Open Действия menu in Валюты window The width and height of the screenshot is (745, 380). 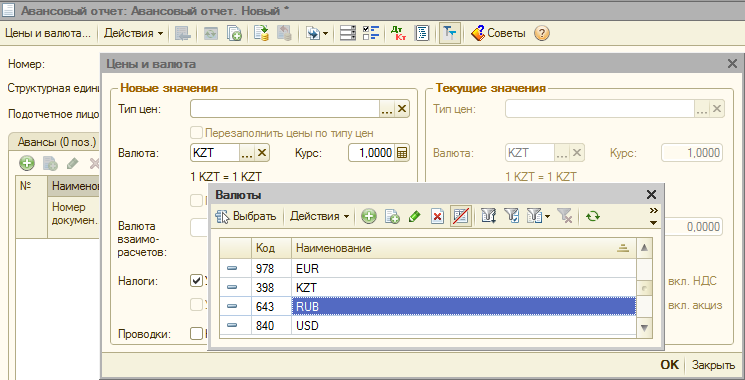click(319, 217)
